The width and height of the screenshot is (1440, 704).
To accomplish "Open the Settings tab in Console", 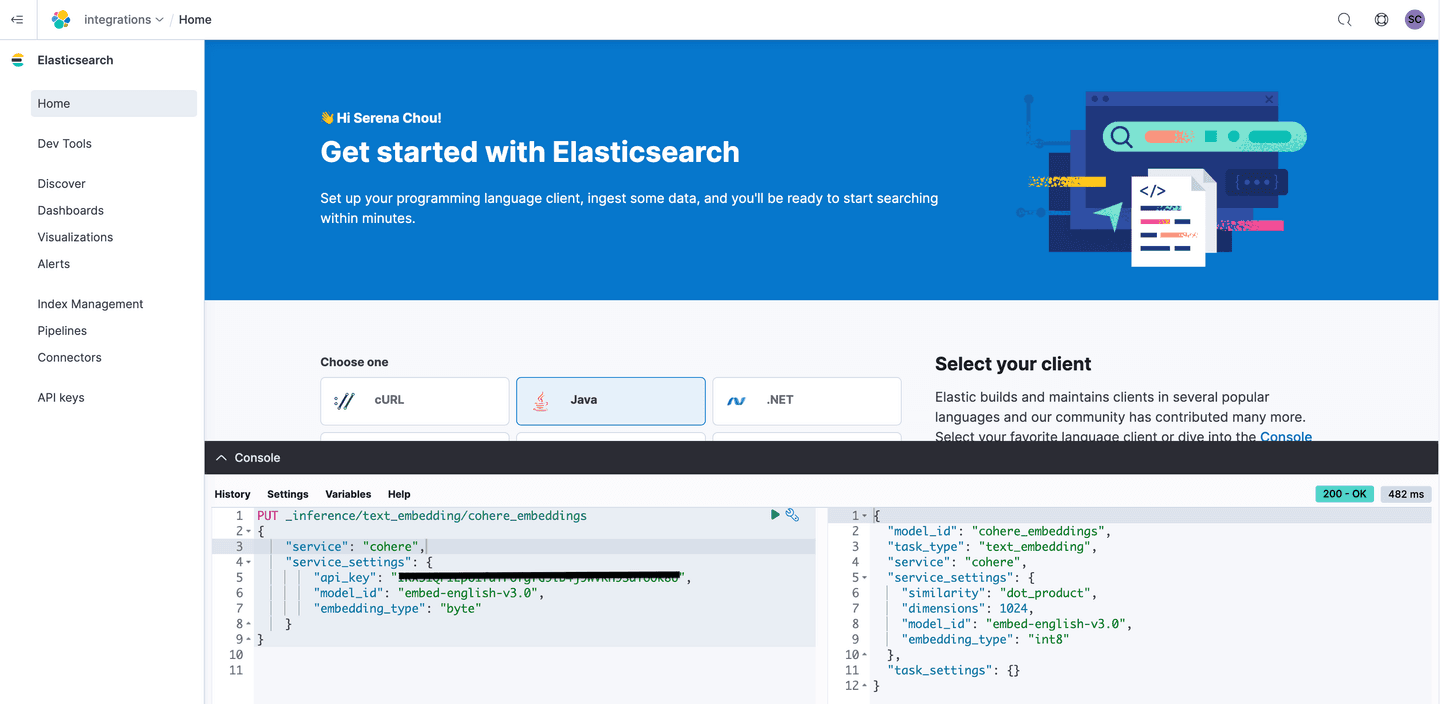I will point(287,494).
